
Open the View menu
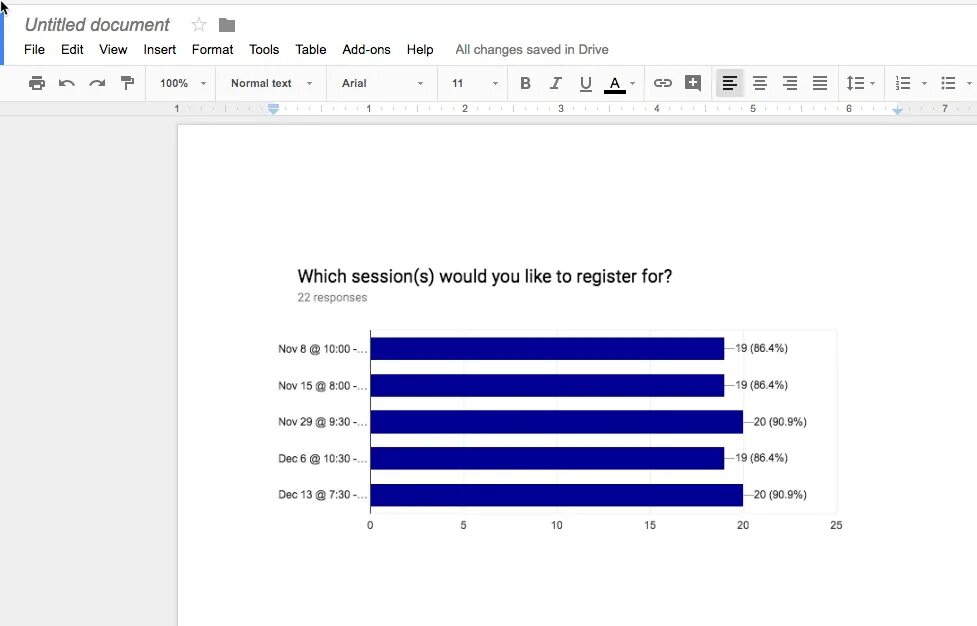point(113,49)
